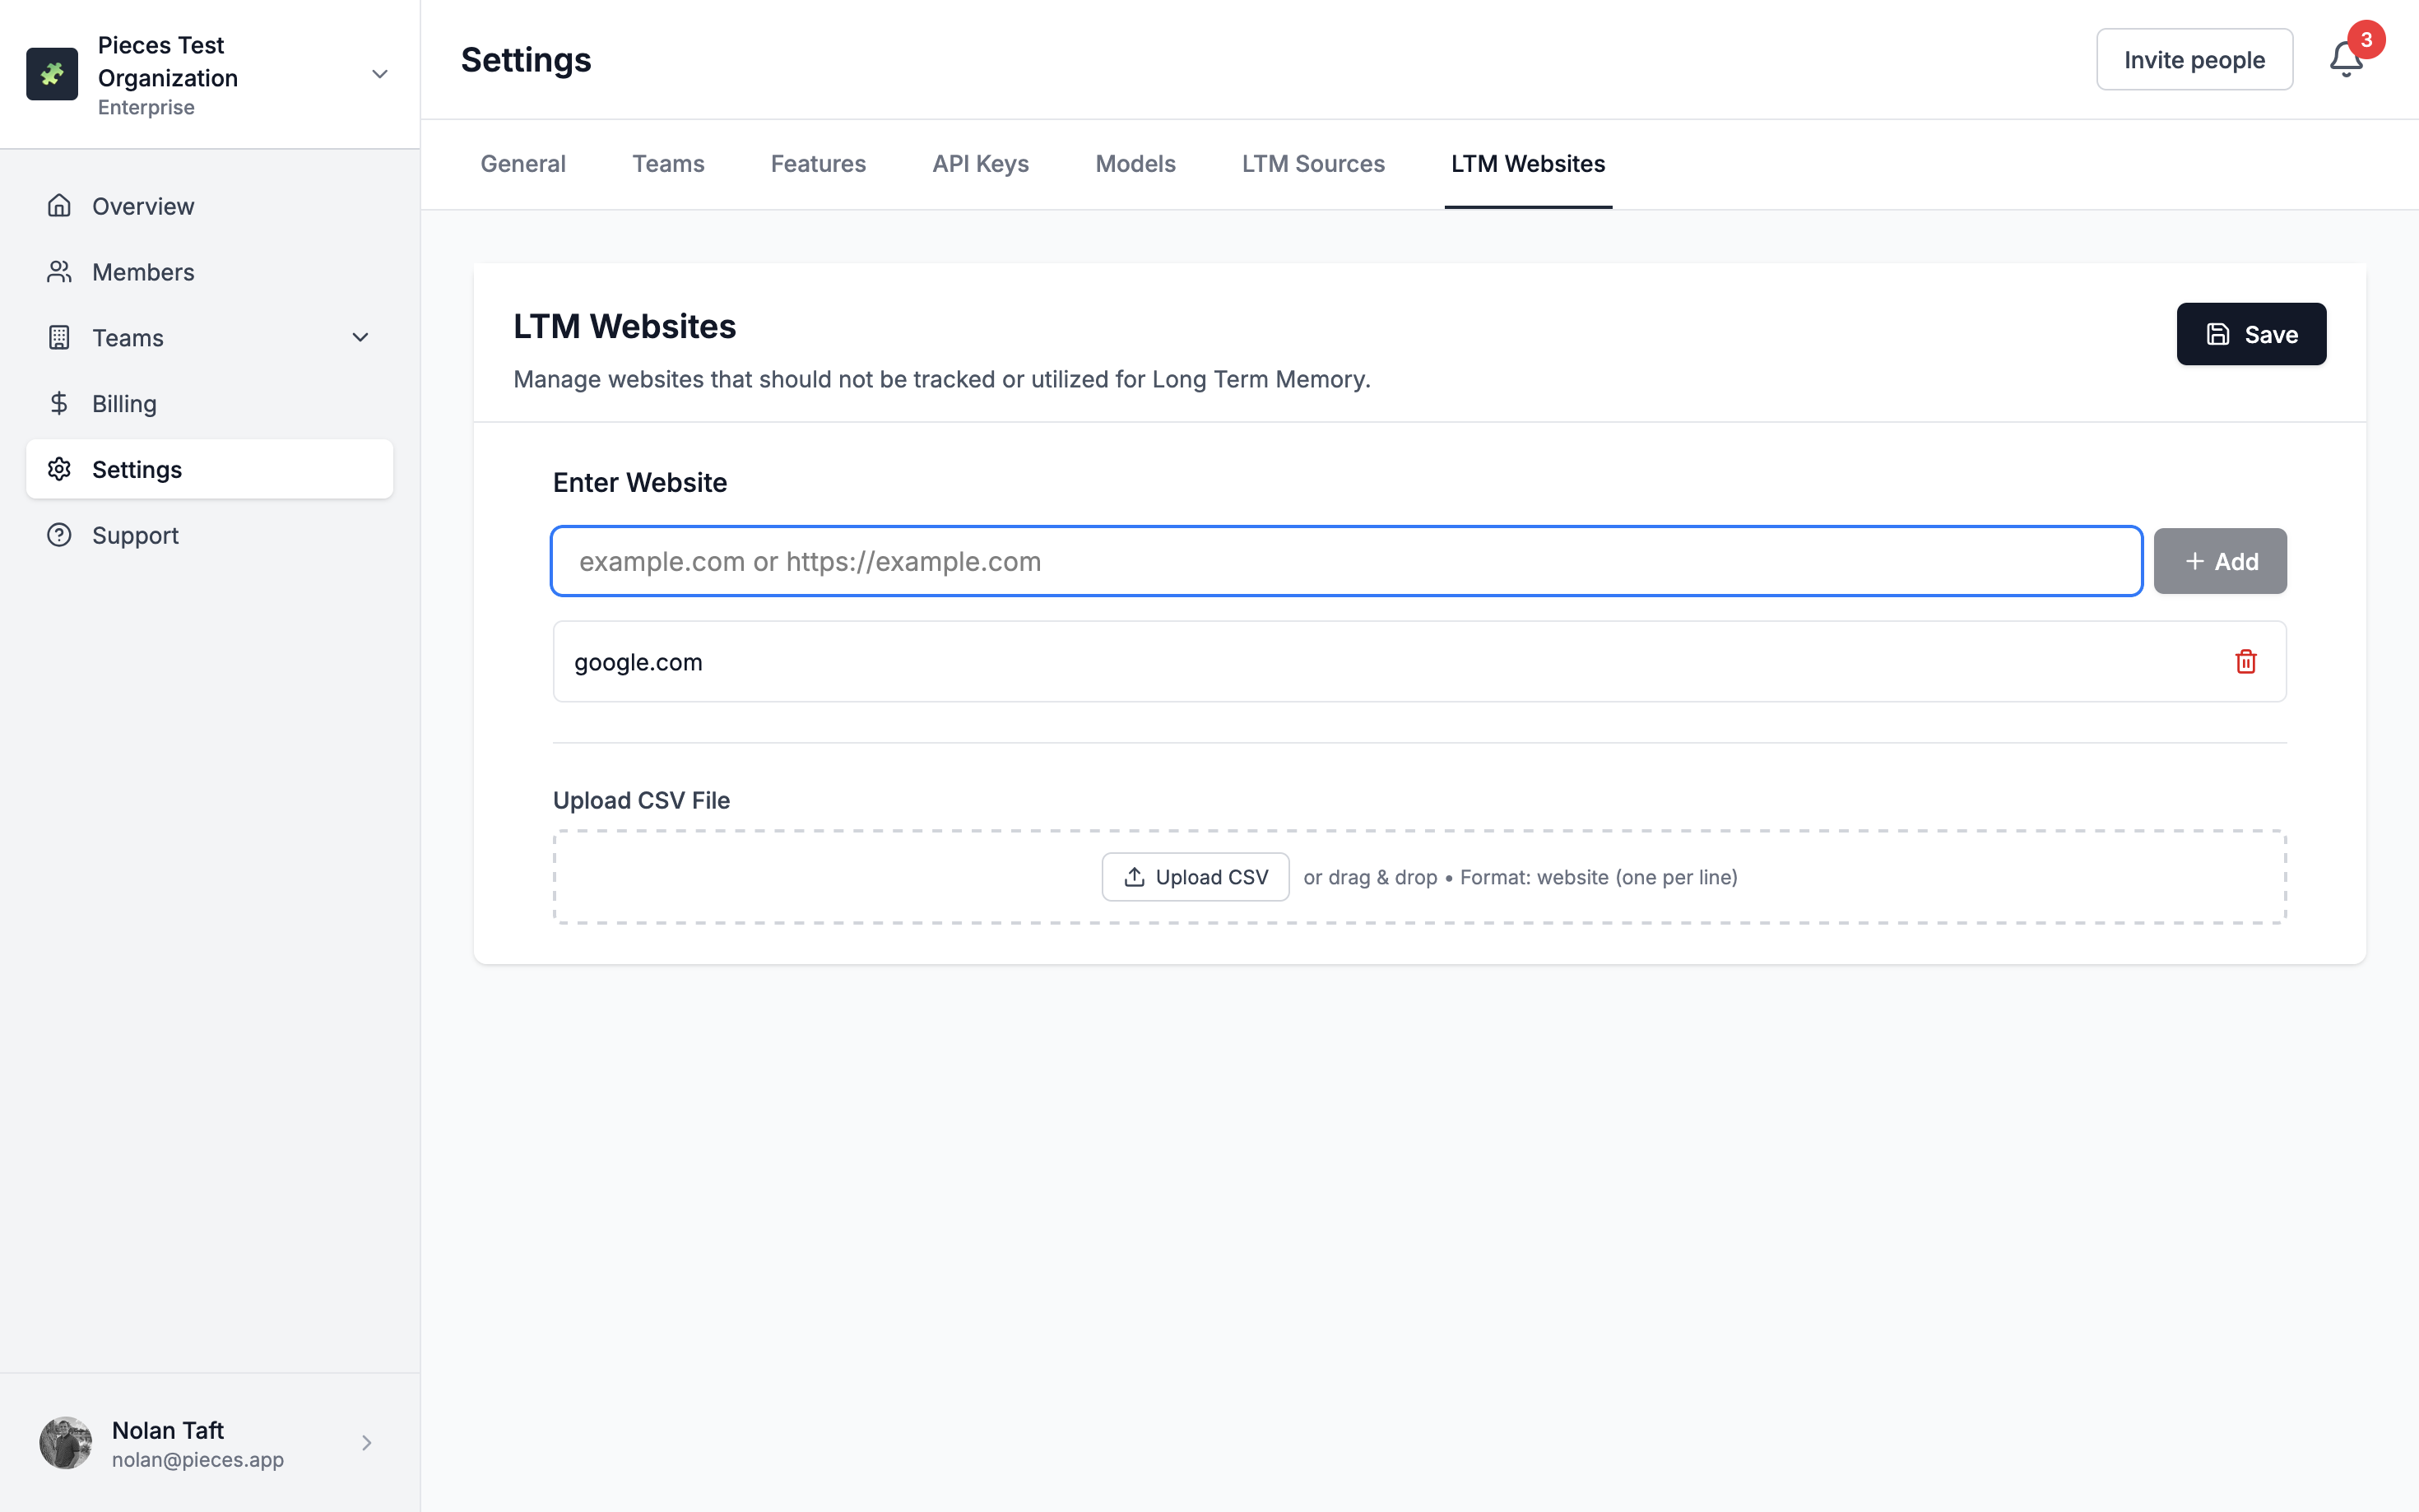Image resolution: width=2419 pixels, height=1512 pixels.
Task: Click the Invite people button
Action: pos(2193,60)
